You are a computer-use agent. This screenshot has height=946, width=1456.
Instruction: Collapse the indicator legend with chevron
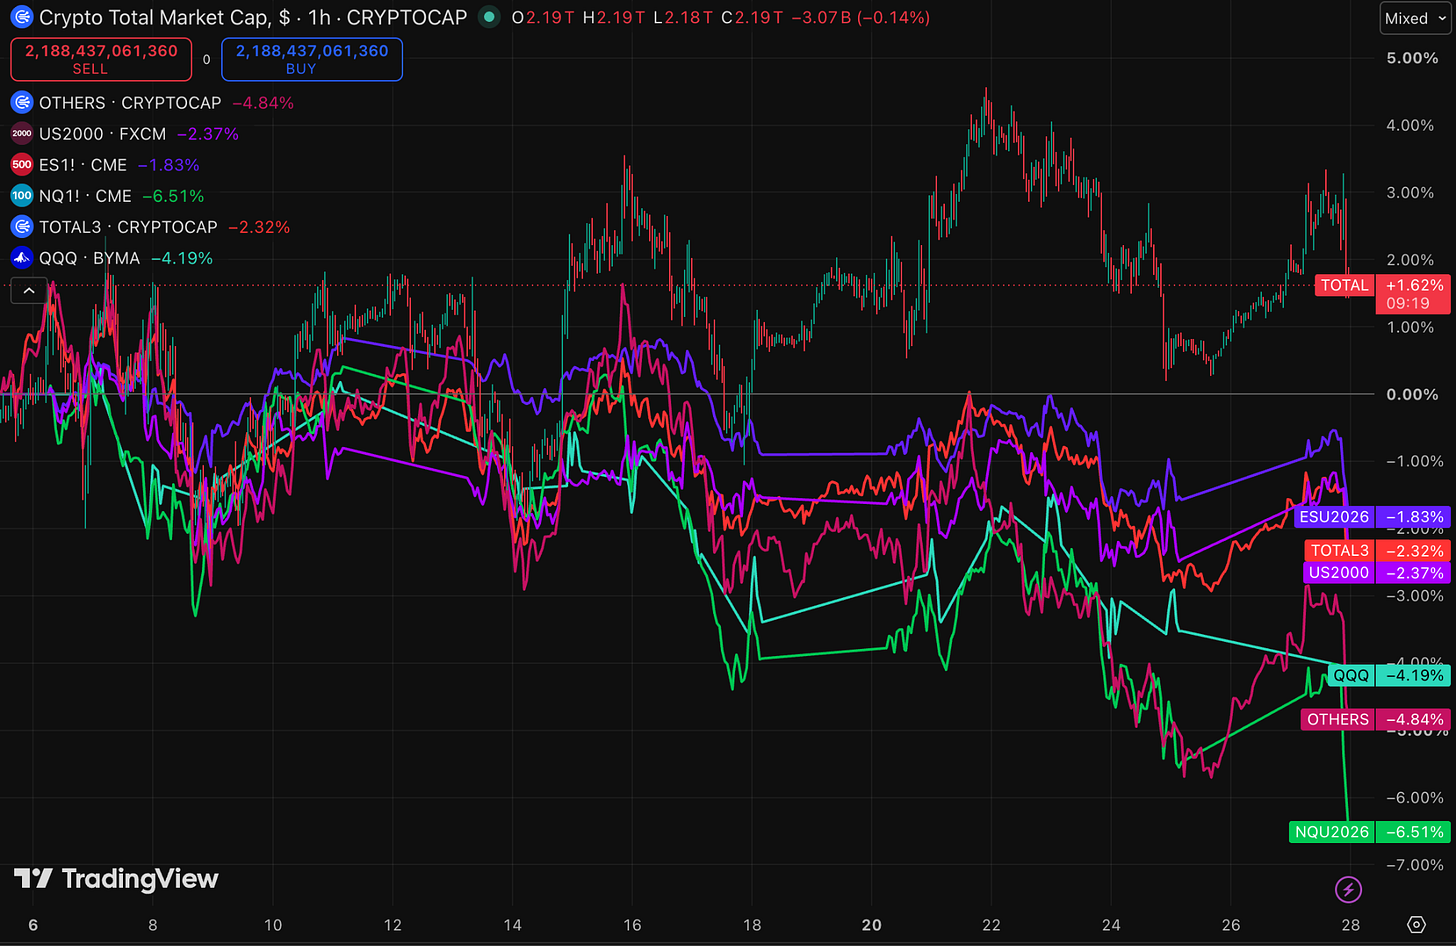click(x=29, y=290)
